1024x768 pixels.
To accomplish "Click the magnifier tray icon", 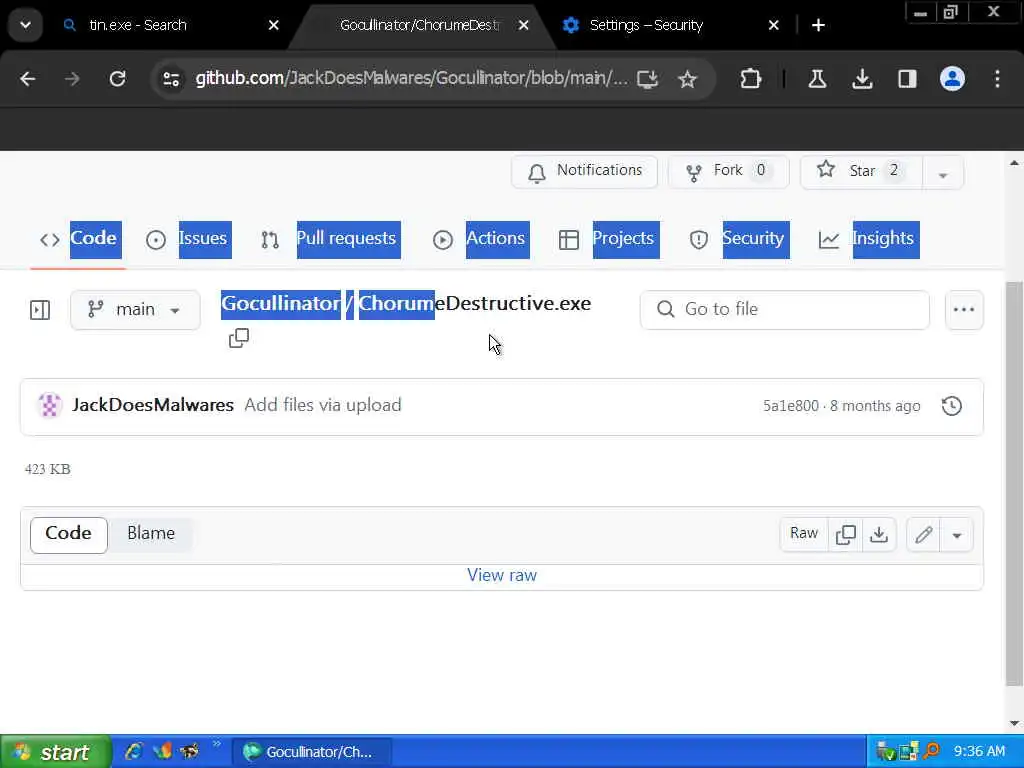I will point(932,752).
